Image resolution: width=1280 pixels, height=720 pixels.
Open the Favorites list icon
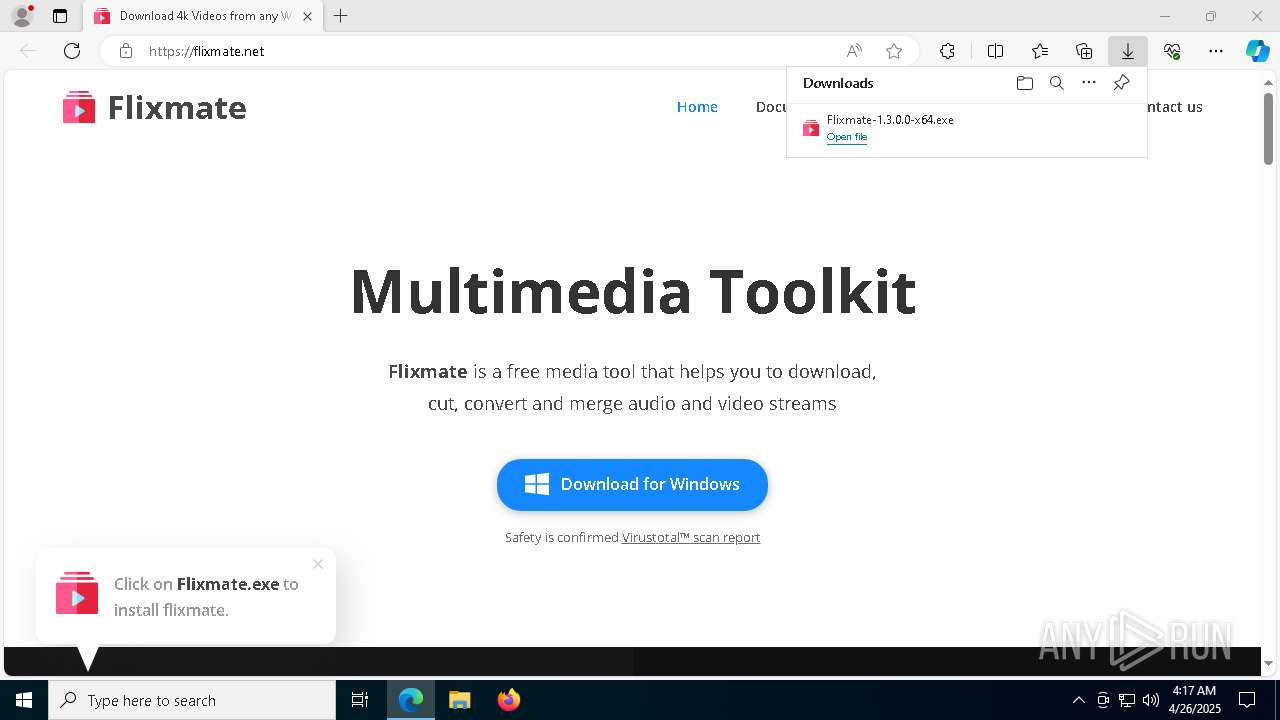[x=1040, y=51]
